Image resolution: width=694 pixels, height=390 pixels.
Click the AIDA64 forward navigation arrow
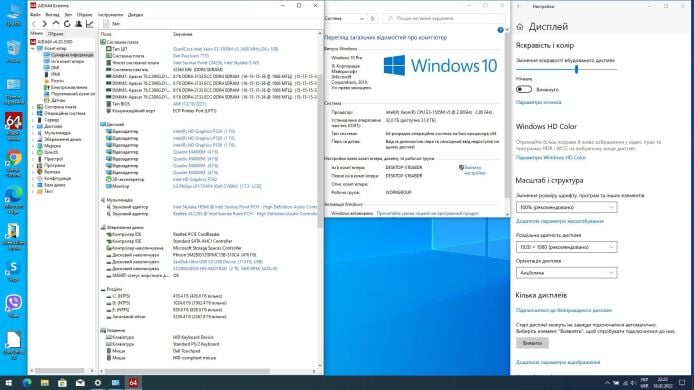[44, 24]
